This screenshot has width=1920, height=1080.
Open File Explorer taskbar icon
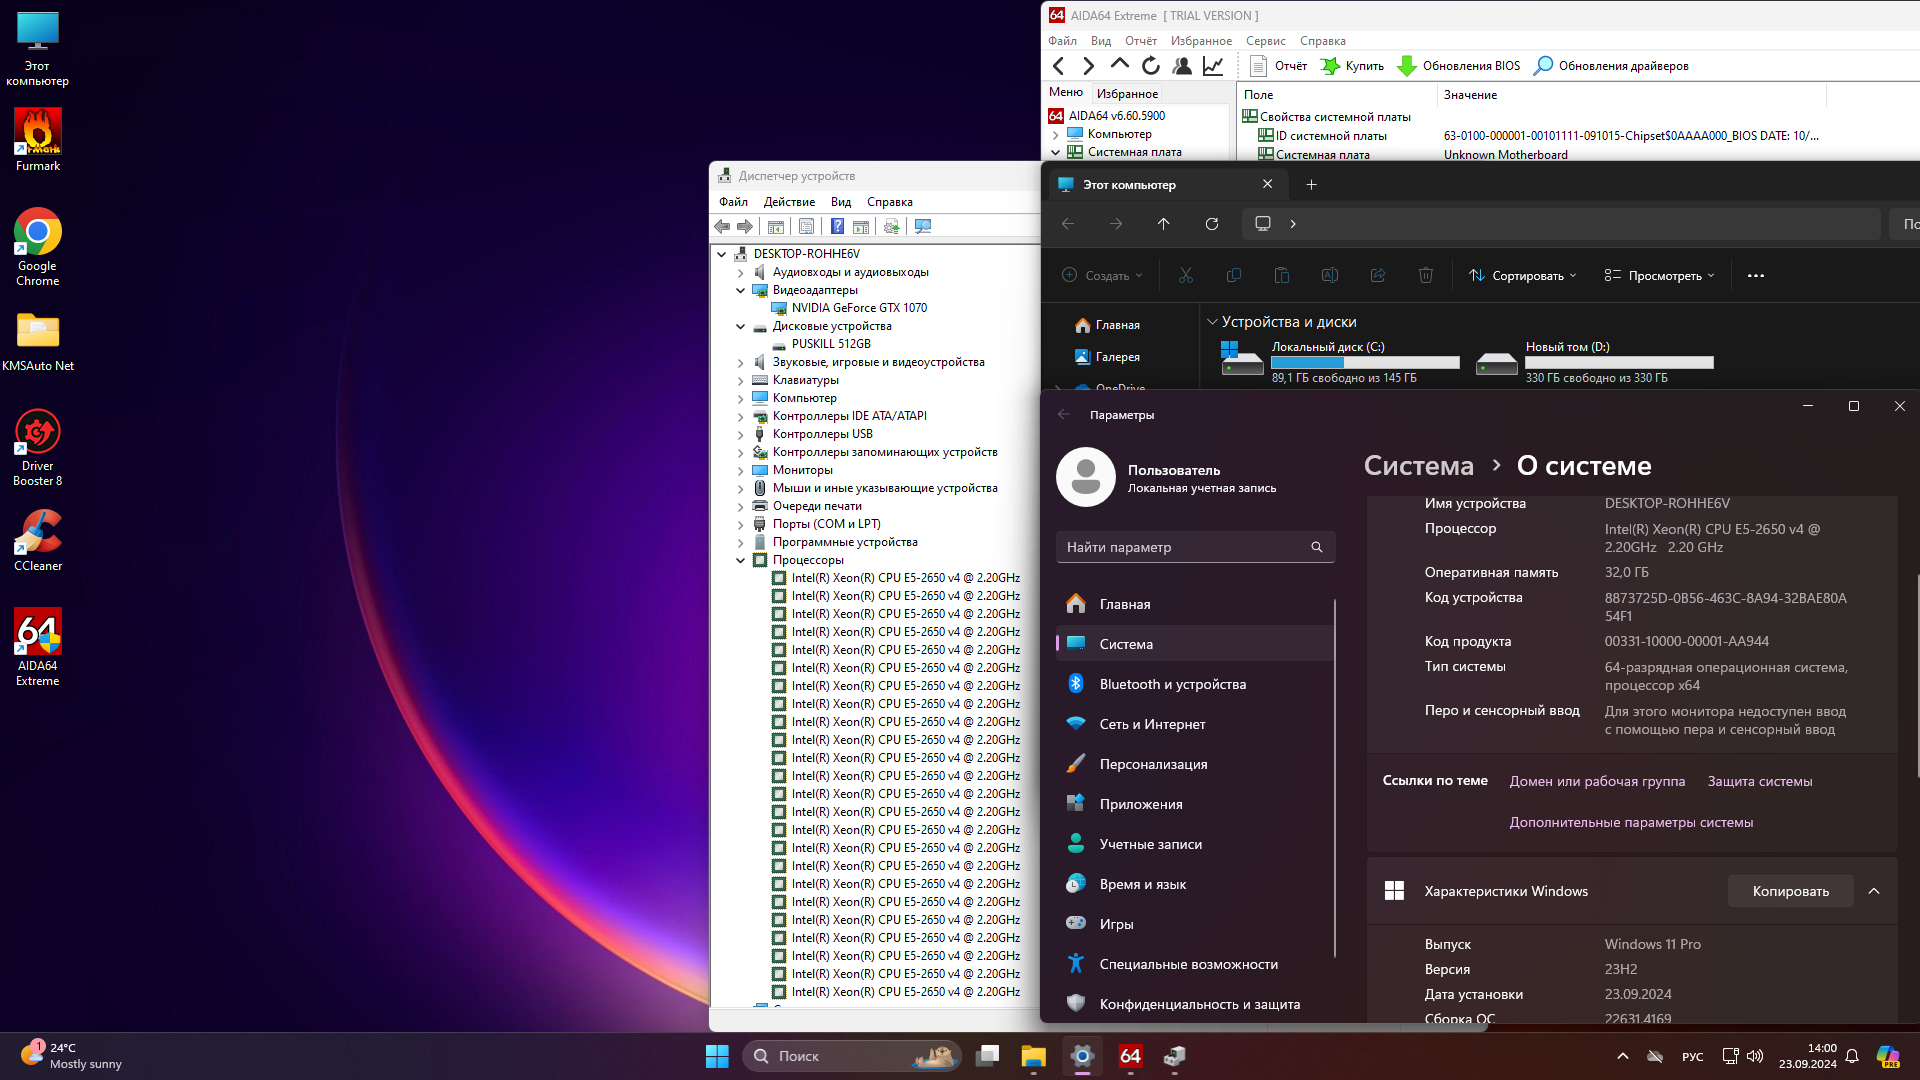tap(1033, 1056)
